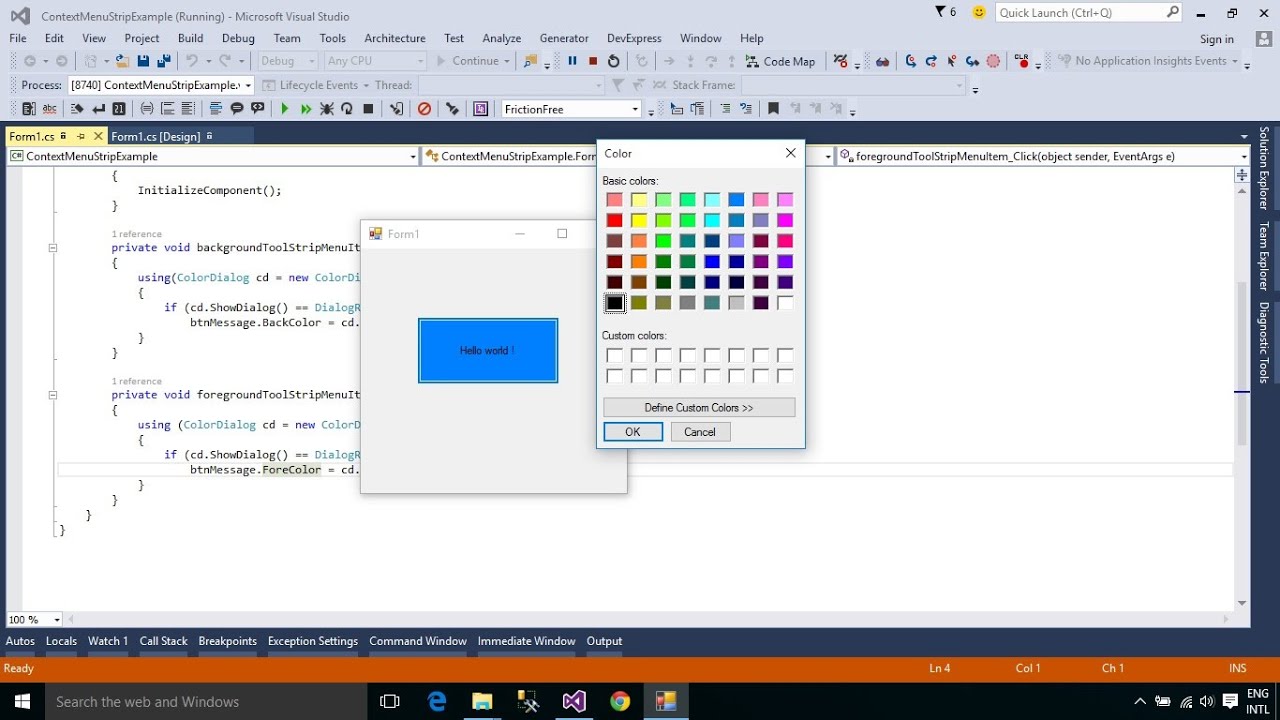
Task: Close the Color dialog
Action: point(790,153)
